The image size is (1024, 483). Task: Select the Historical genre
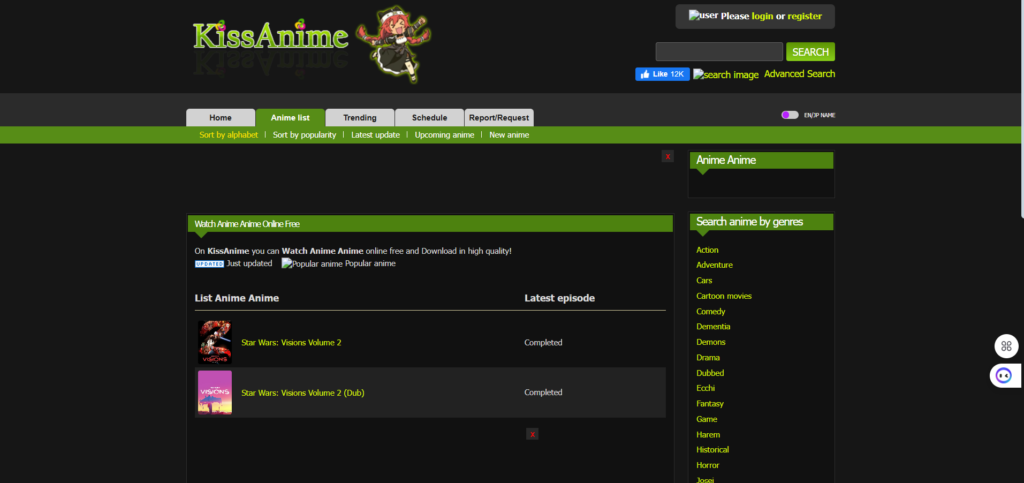click(712, 450)
